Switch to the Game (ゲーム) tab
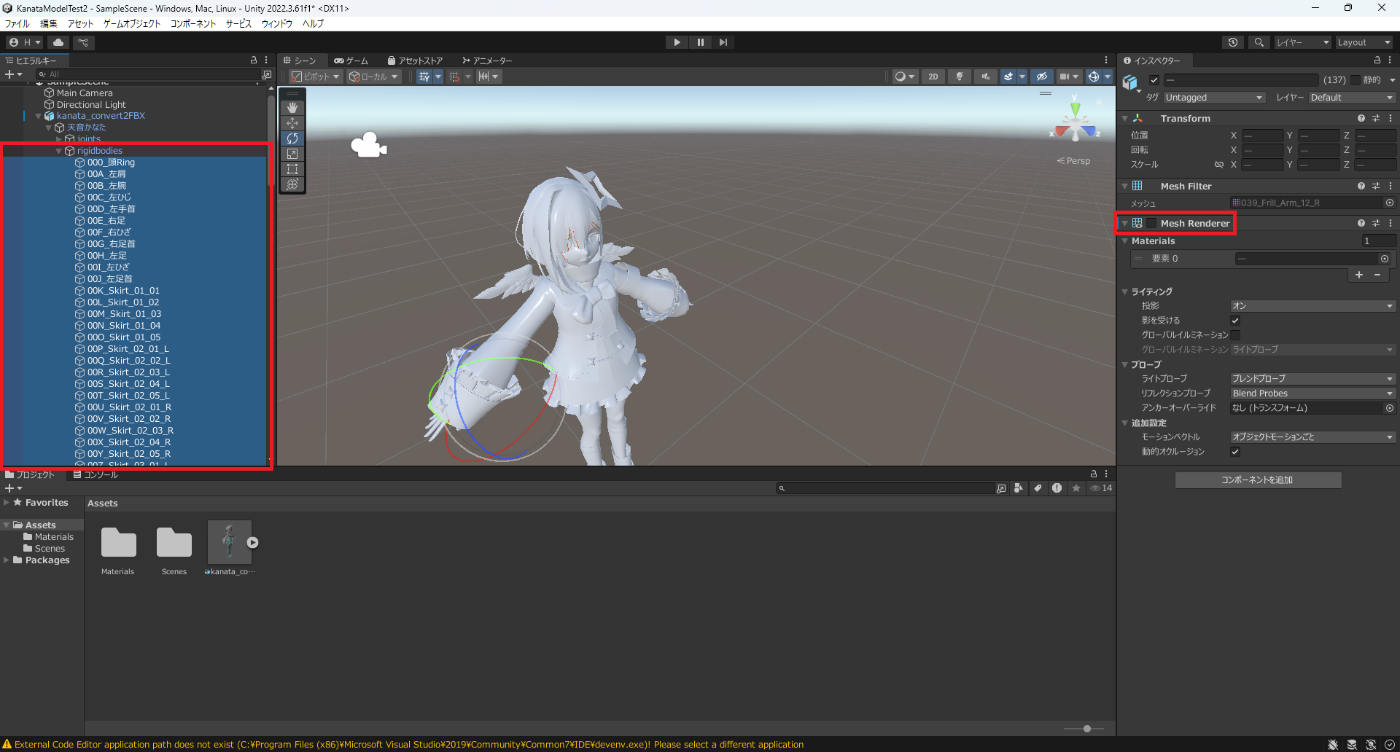 pos(351,61)
